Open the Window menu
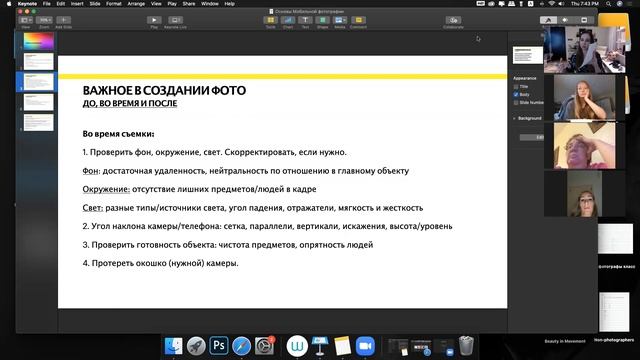 (209, 4)
